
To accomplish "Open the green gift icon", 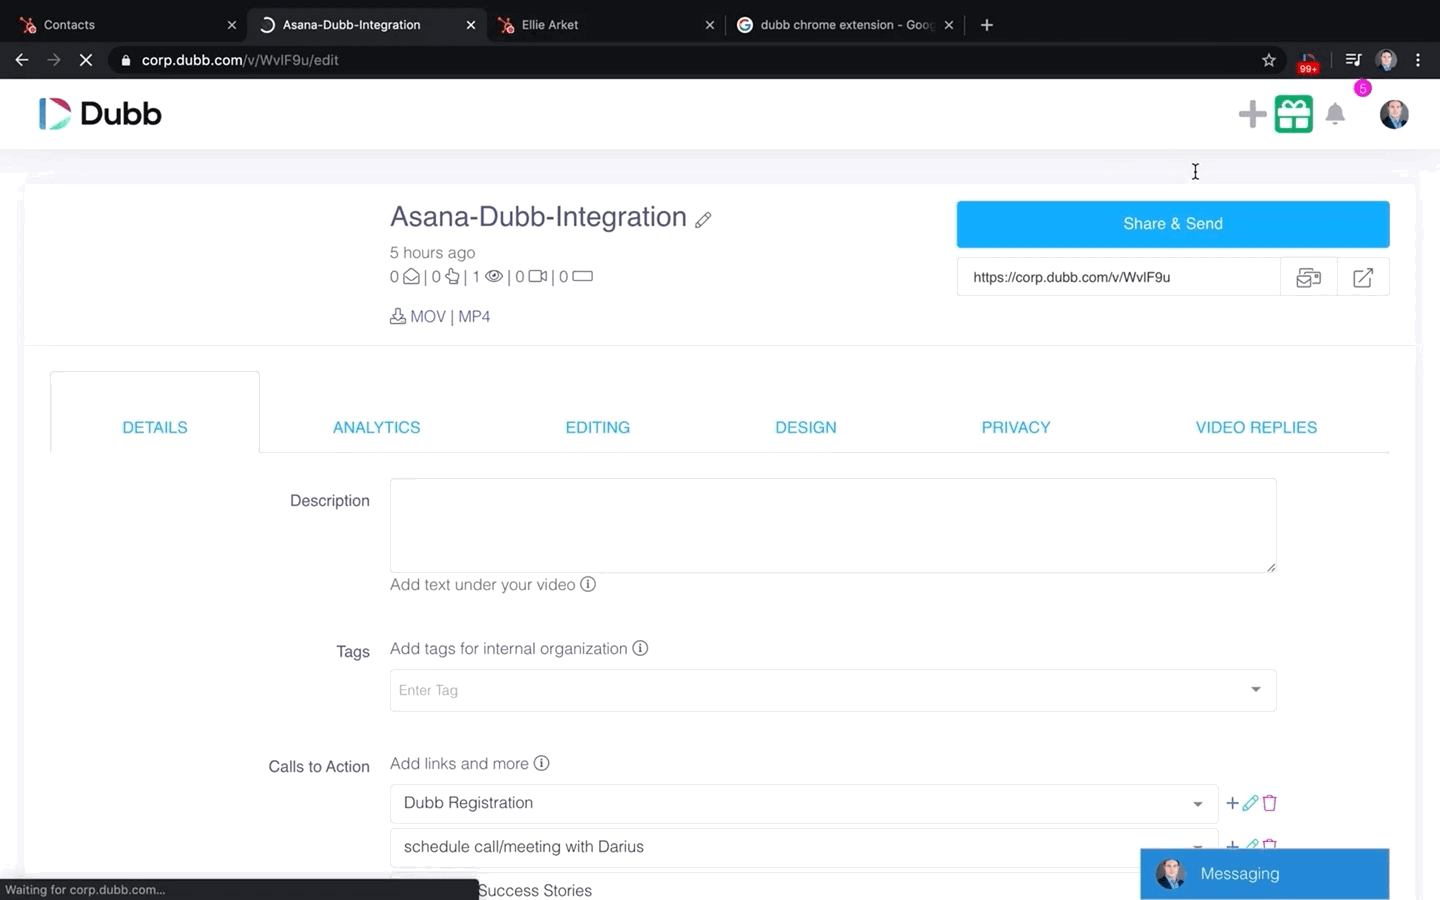I will click(1293, 114).
